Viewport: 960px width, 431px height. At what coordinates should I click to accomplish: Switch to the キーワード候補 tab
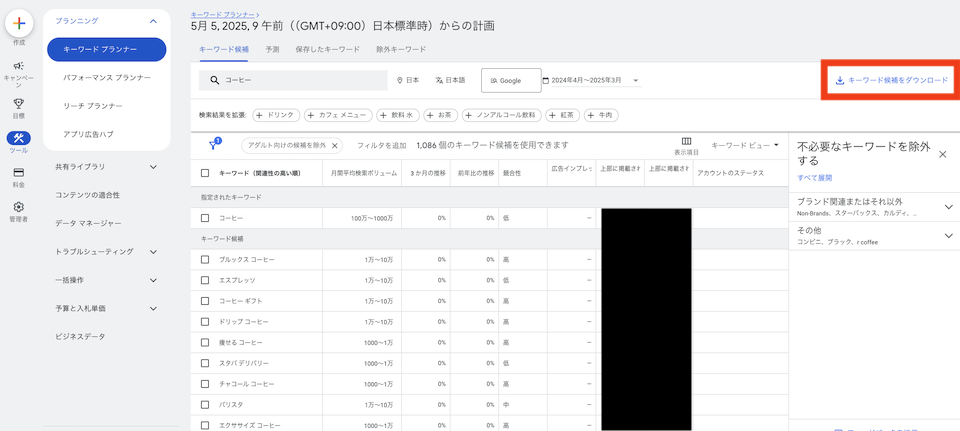[x=224, y=50]
